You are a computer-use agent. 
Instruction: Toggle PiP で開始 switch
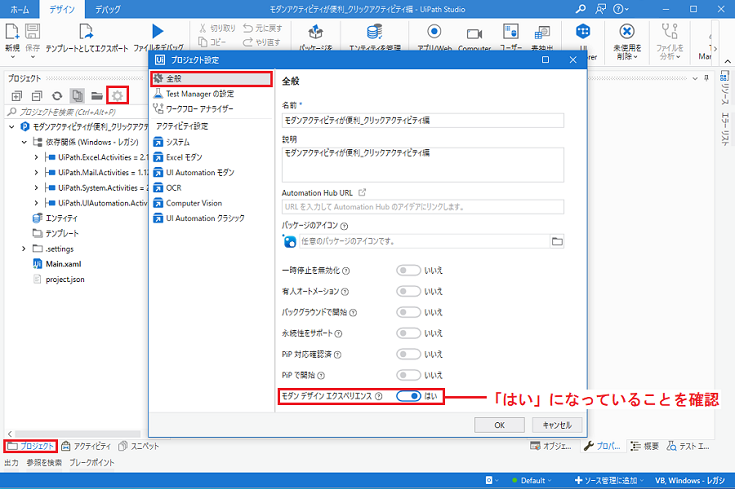pyautogui.click(x=408, y=375)
